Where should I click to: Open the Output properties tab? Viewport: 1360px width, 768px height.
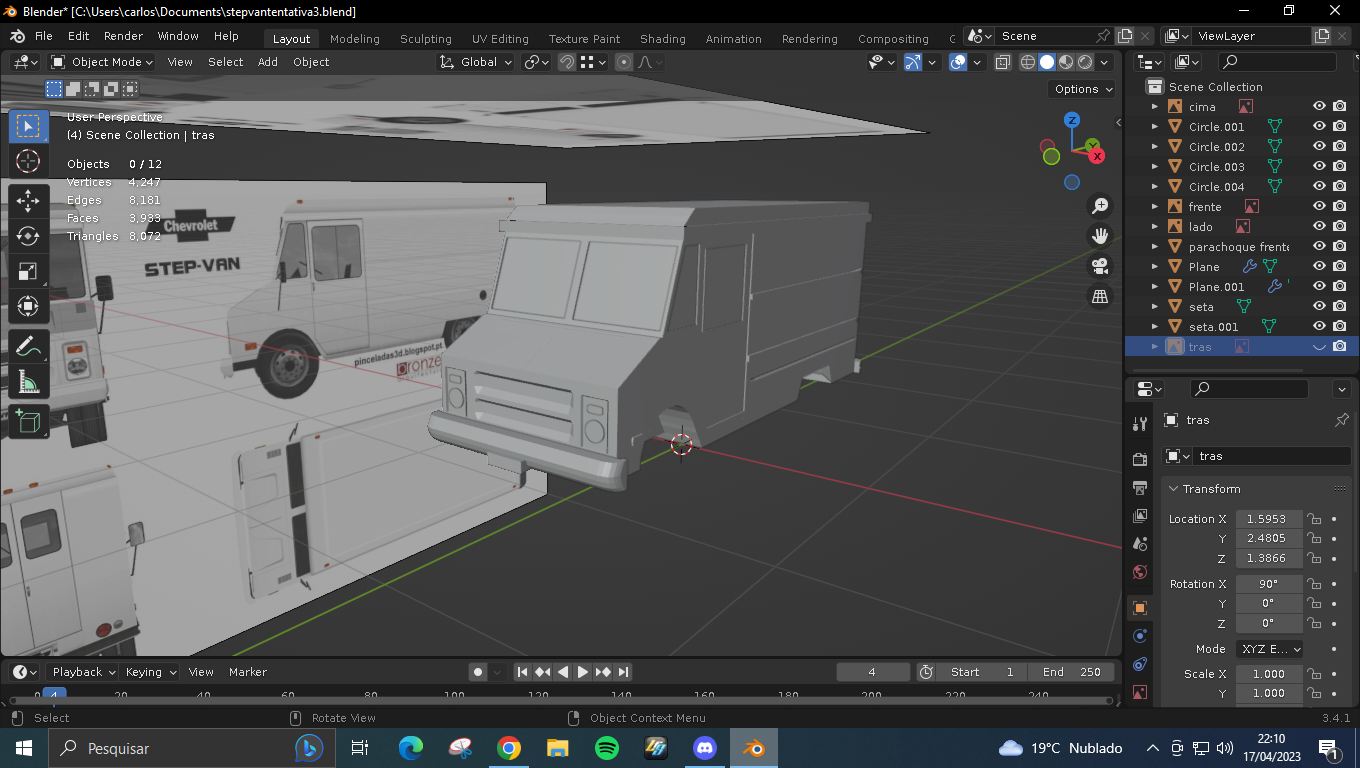click(1139, 488)
